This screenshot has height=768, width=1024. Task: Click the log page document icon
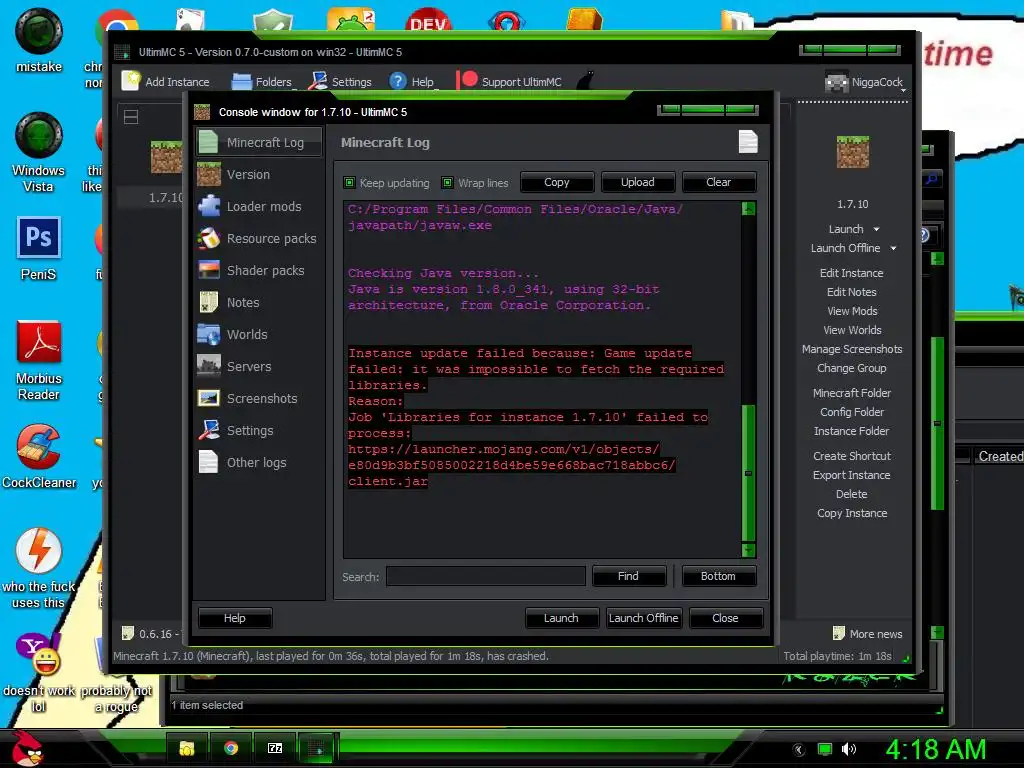pyautogui.click(x=748, y=142)
